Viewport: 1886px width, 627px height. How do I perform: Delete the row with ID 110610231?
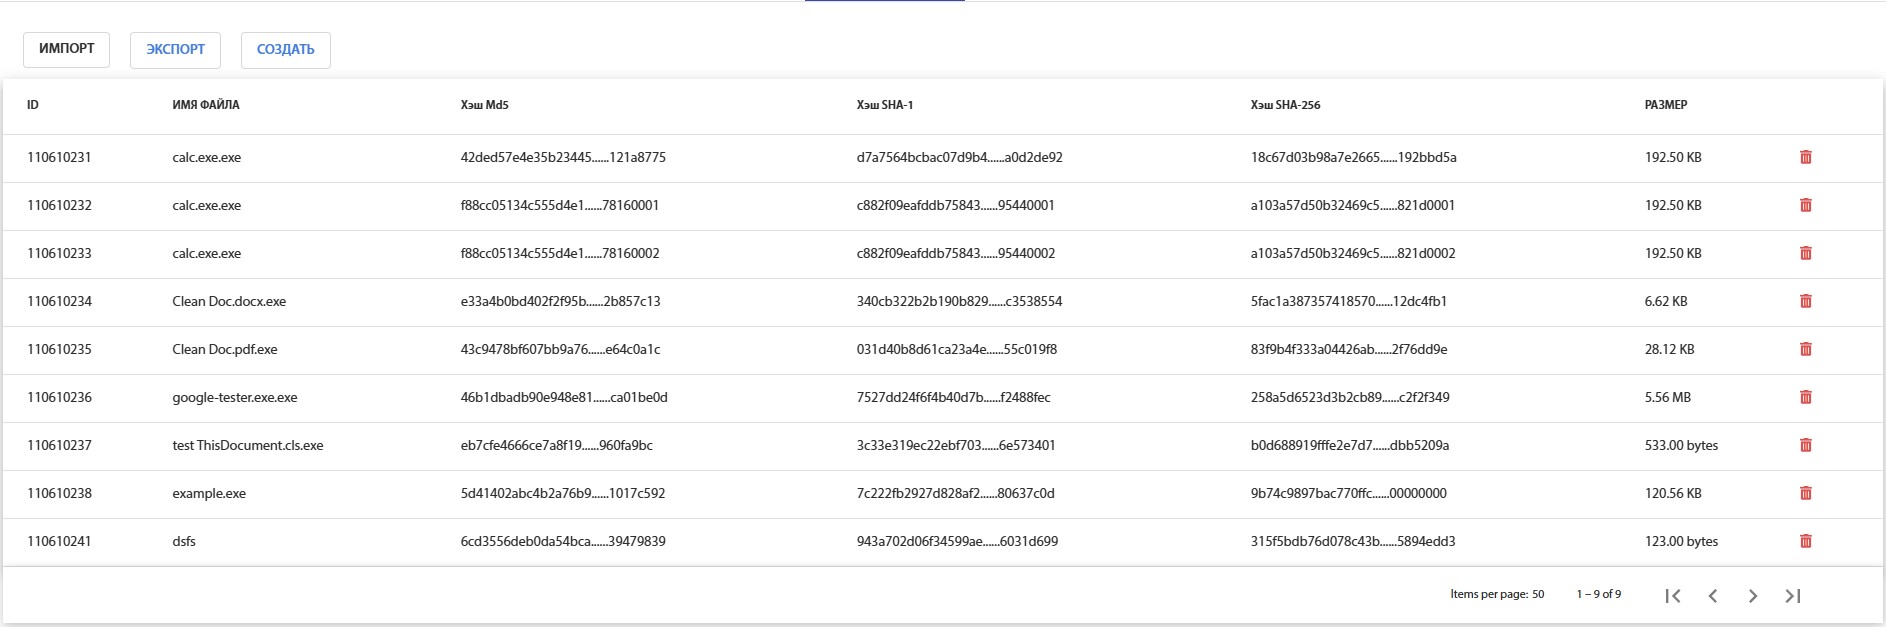[1805, 157]
